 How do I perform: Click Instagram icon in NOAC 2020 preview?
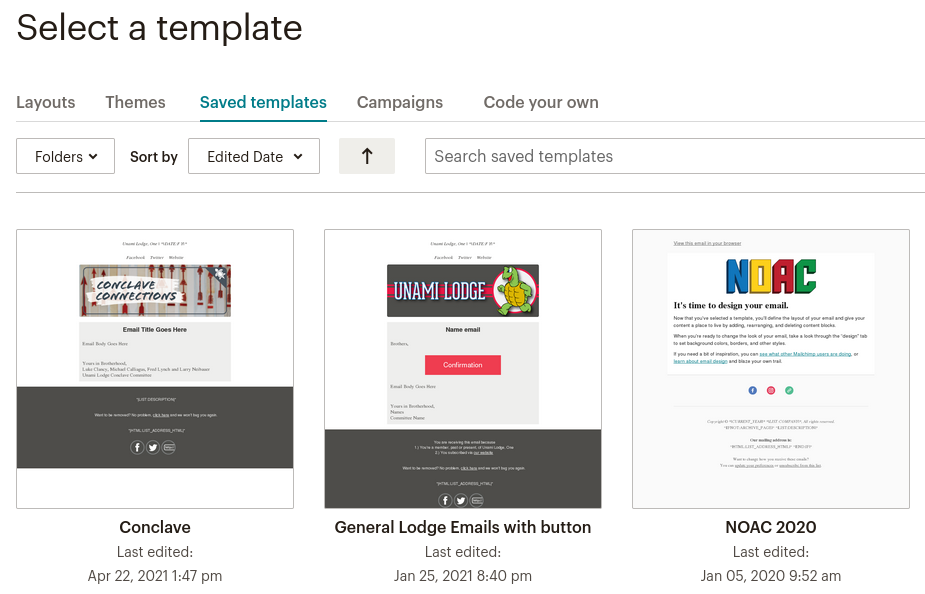click(771, 390)
